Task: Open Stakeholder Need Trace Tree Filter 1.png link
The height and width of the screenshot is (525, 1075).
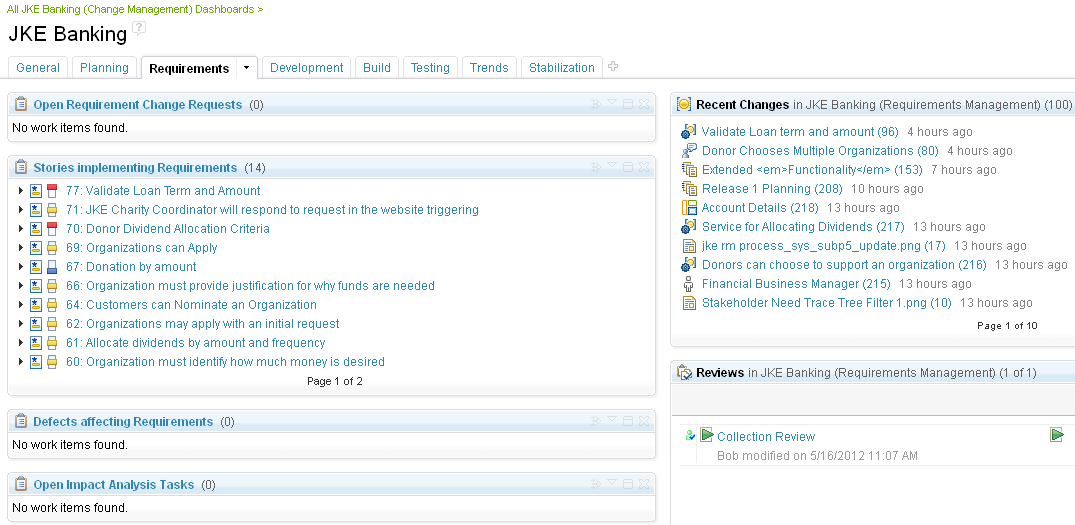Action: [826, 303]
